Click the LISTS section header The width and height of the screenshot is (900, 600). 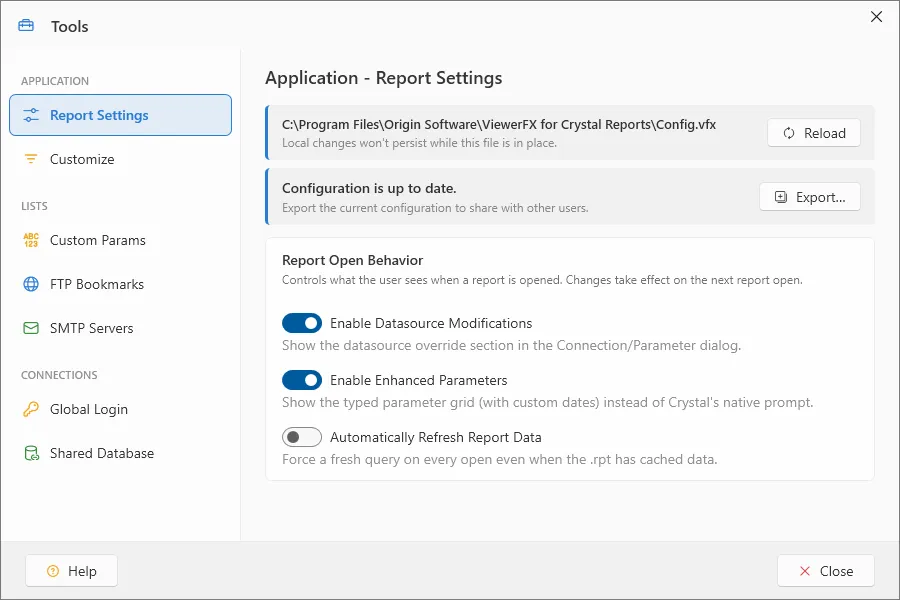tap(34, 206)
